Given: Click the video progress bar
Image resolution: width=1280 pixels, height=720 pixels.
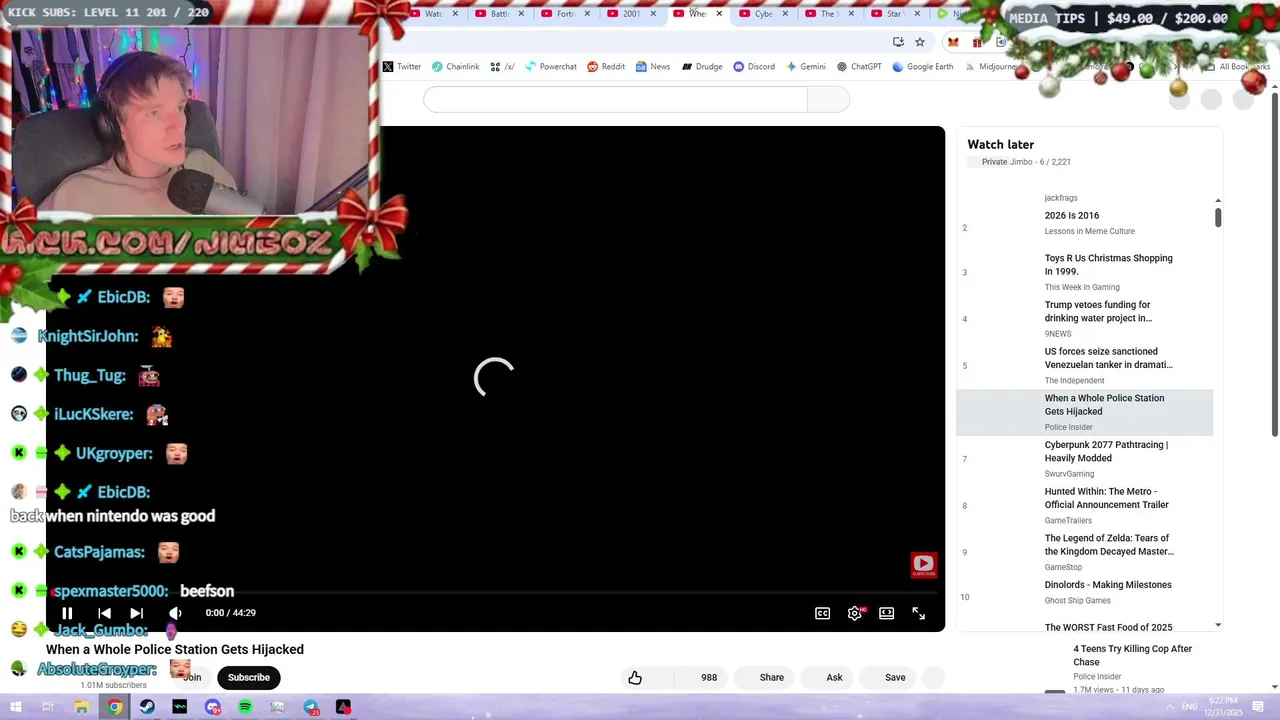Looking at the screenshot, I should click(x=495, y=594).
